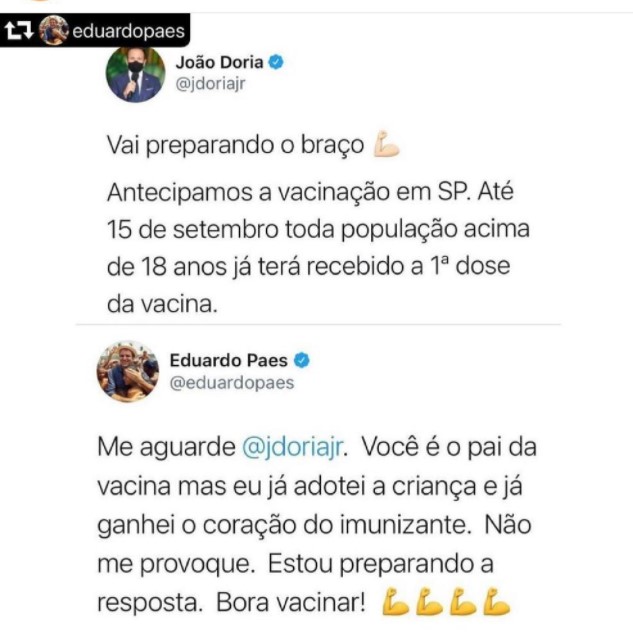633x642 pixels.
Task: Click the tweet text 'Antecipamos a vacinação em SP'
Action: (x=288, y=192)
